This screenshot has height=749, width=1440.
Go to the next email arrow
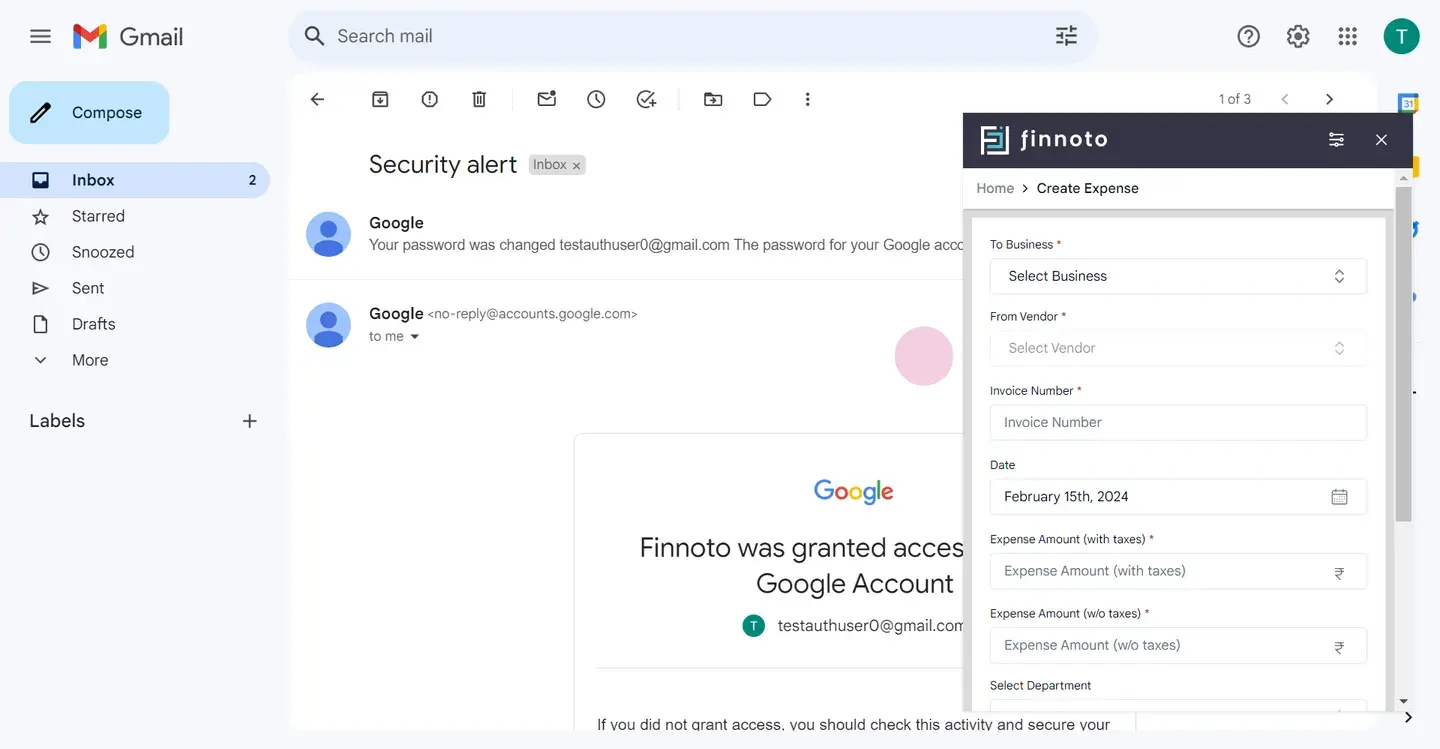(1329, 99)
